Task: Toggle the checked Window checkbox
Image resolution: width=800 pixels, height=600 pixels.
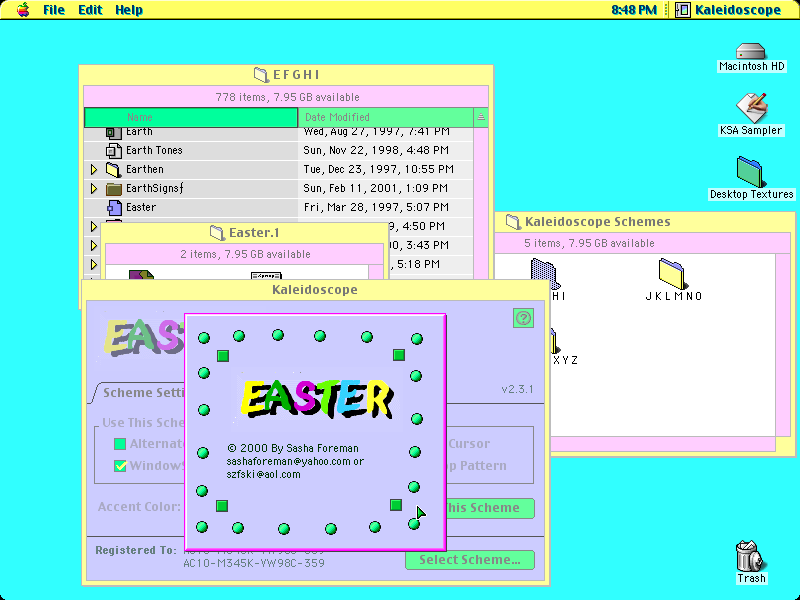Action: click(120, 465)
